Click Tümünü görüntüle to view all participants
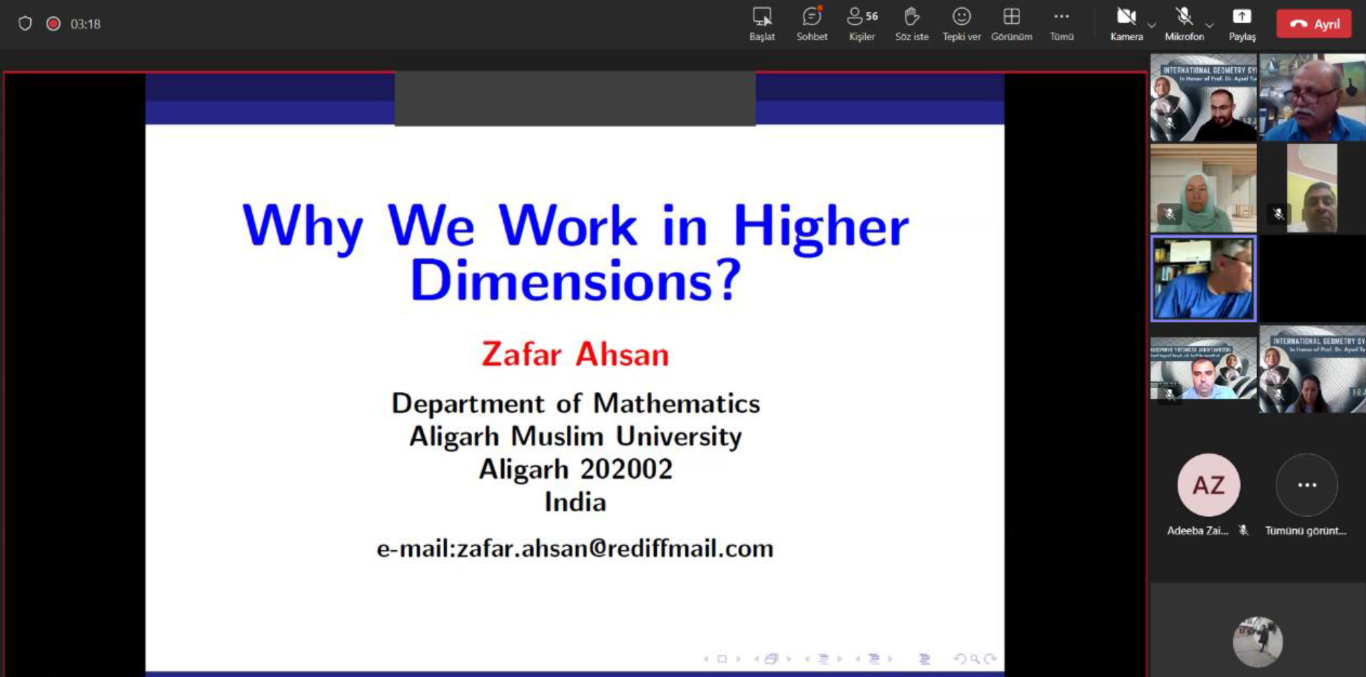Image resolution: width=1366 pixels, height=677 pixels. 1306,485
